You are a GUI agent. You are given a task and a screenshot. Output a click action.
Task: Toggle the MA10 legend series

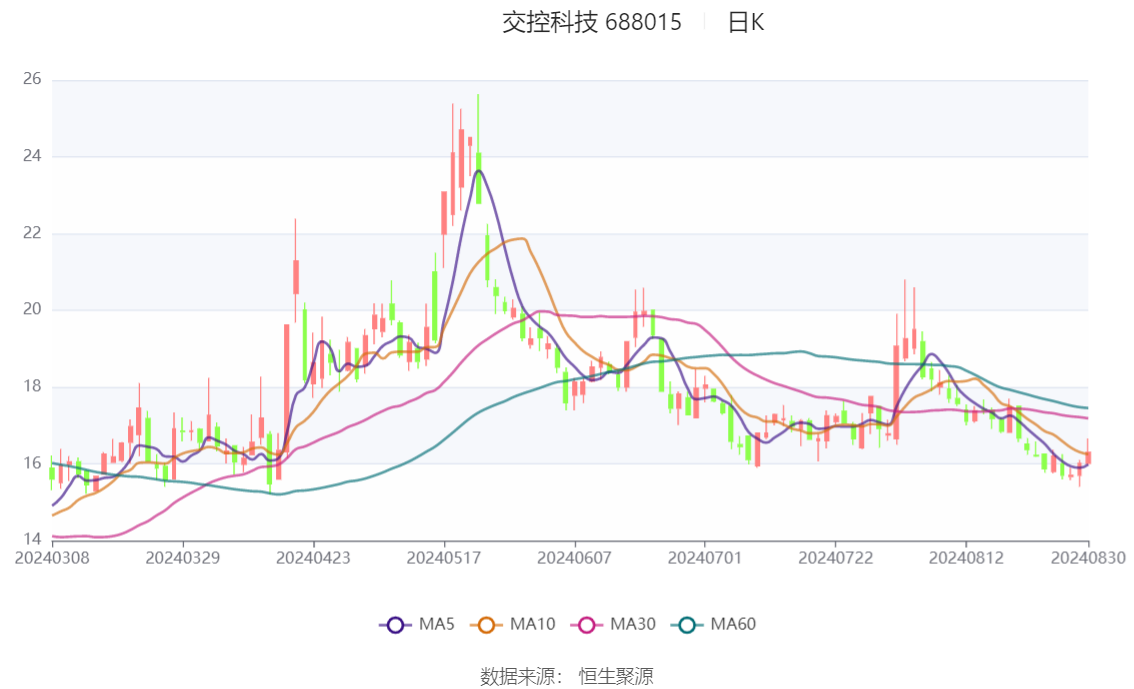513,625
